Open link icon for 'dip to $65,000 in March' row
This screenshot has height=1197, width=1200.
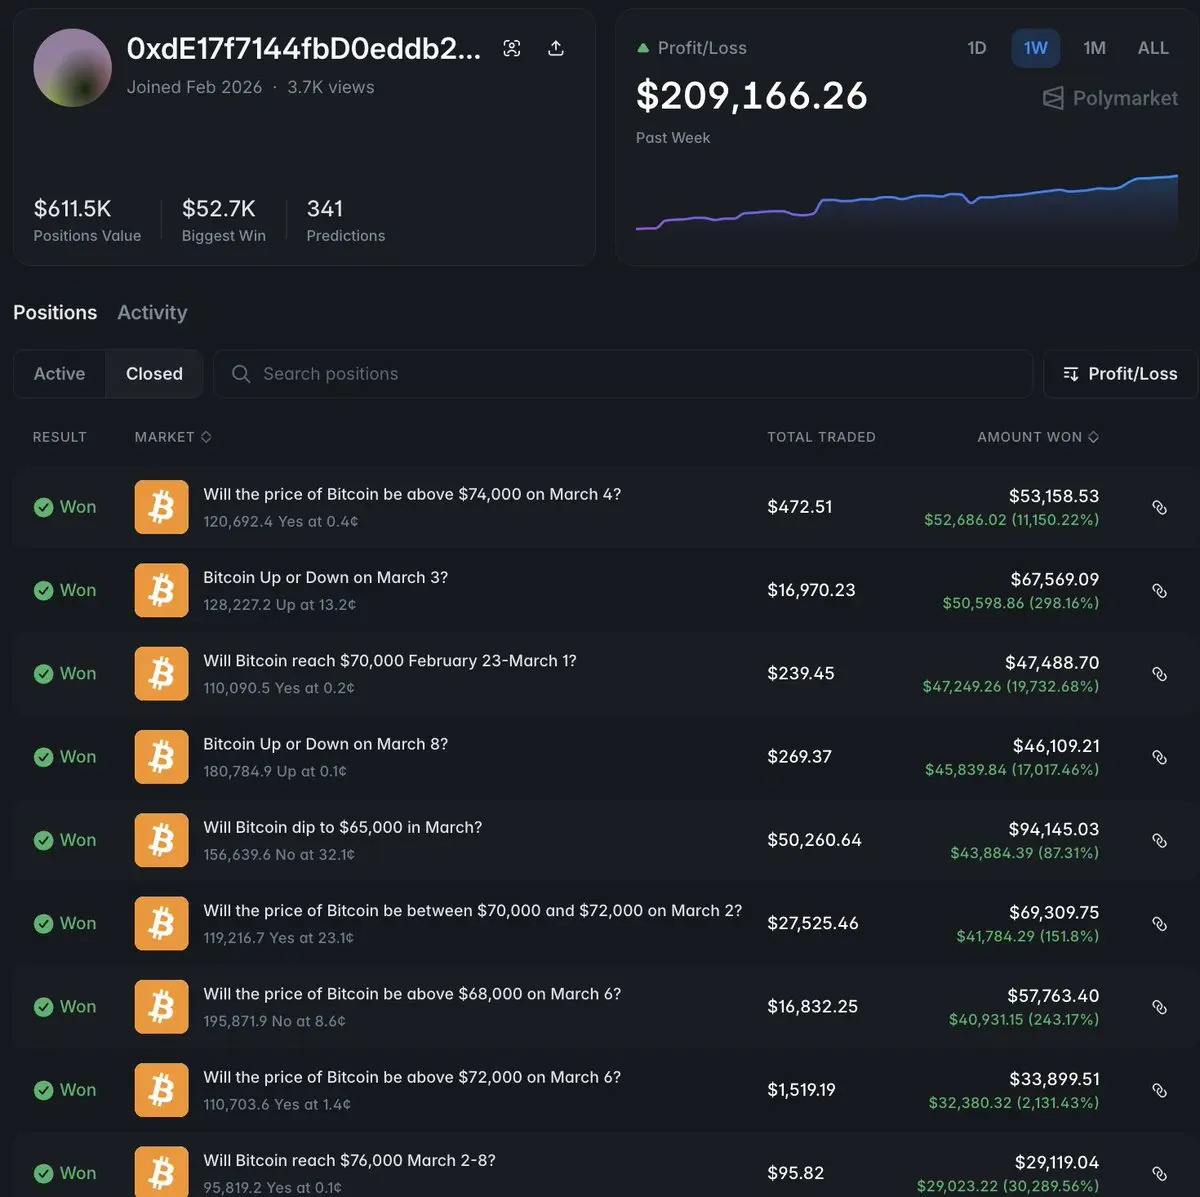[x=1160, y=840]
